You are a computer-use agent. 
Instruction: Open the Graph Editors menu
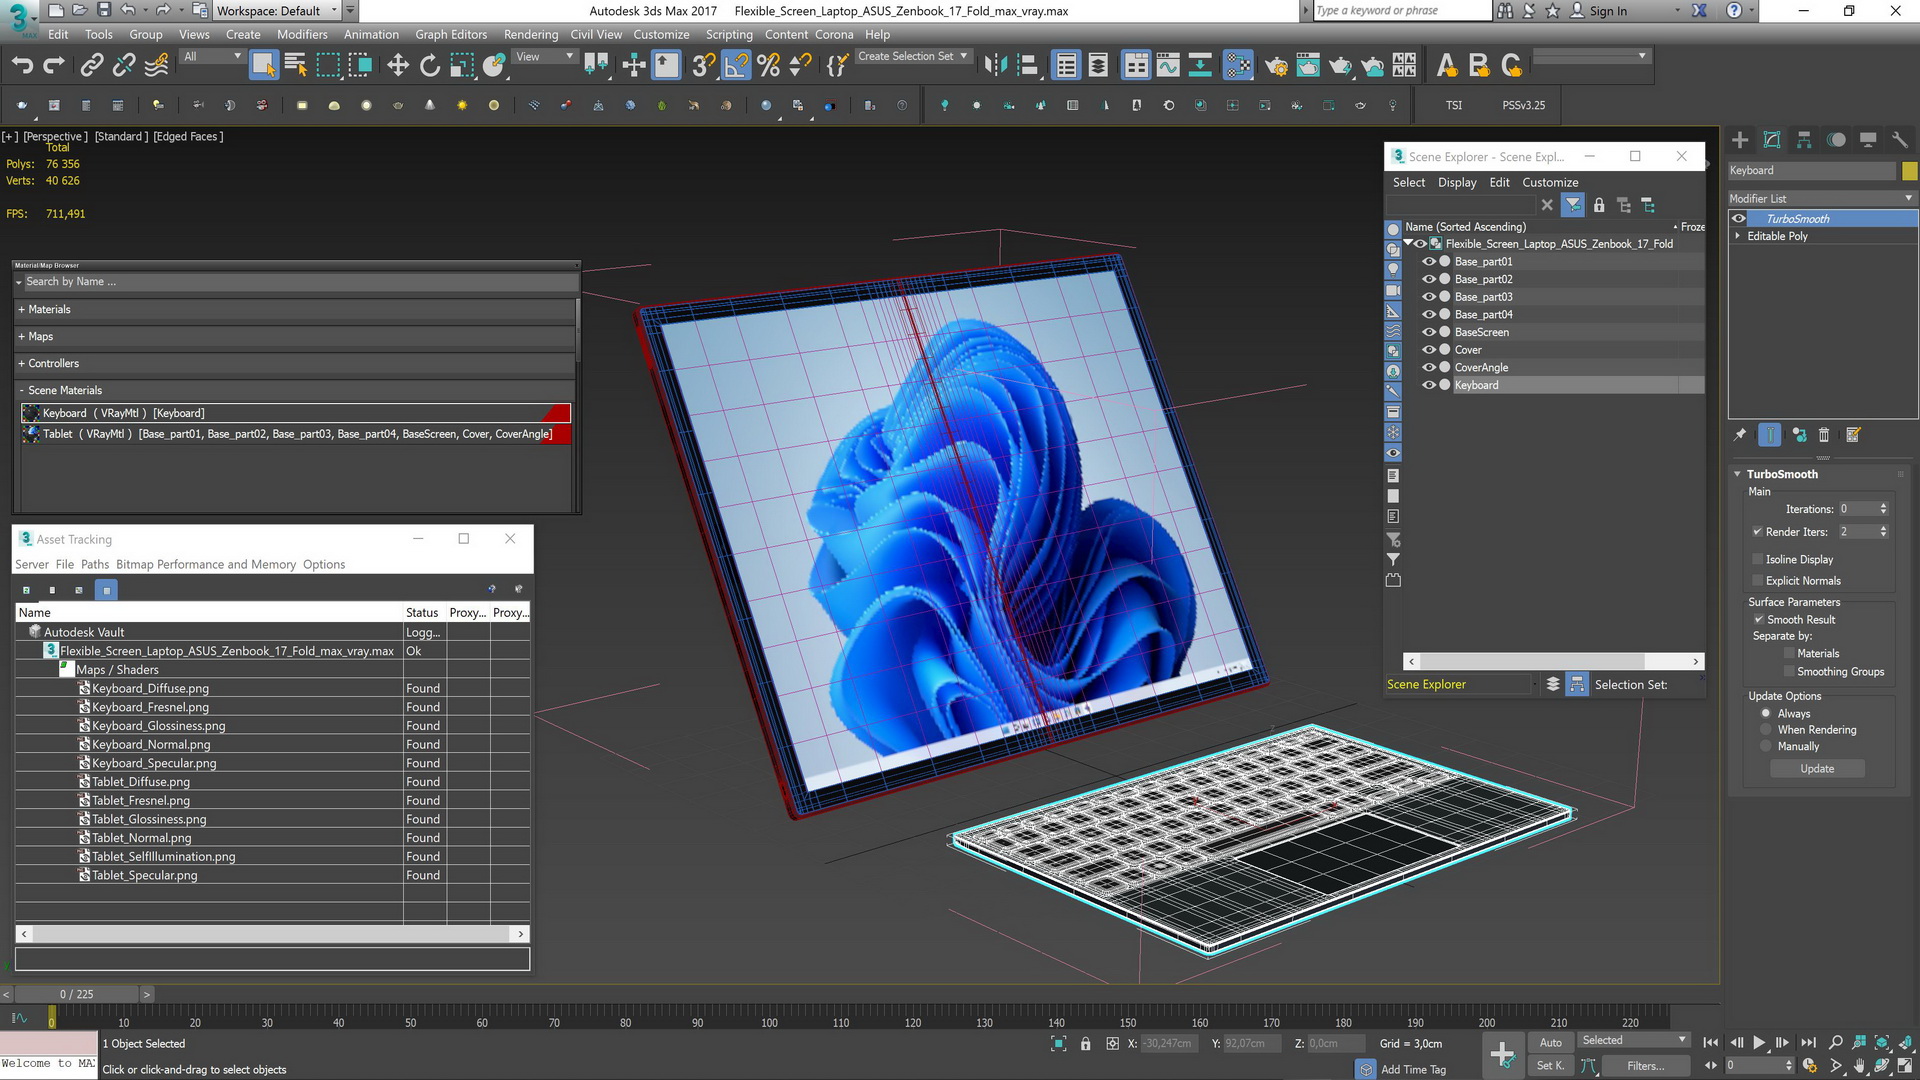[x=451, y=34]
